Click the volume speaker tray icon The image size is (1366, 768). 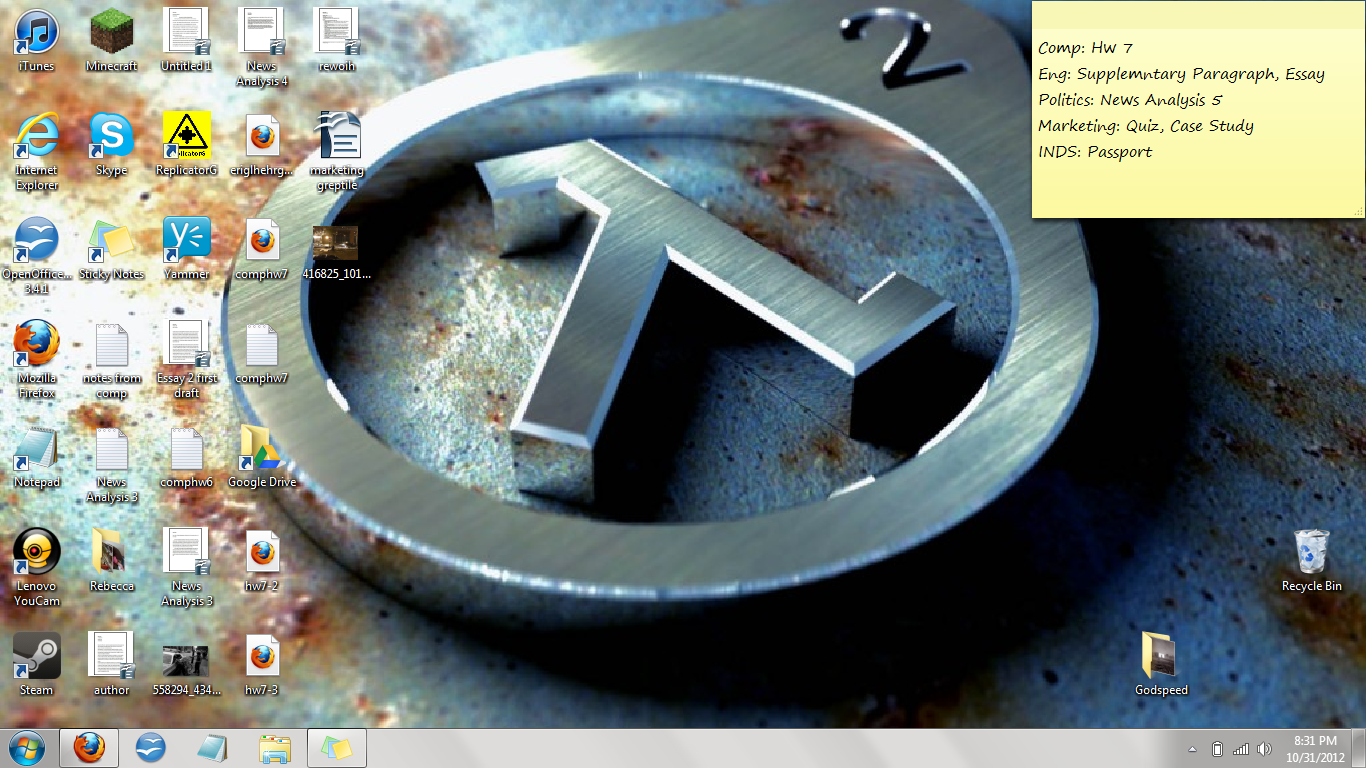click(x=1265, y=749)
